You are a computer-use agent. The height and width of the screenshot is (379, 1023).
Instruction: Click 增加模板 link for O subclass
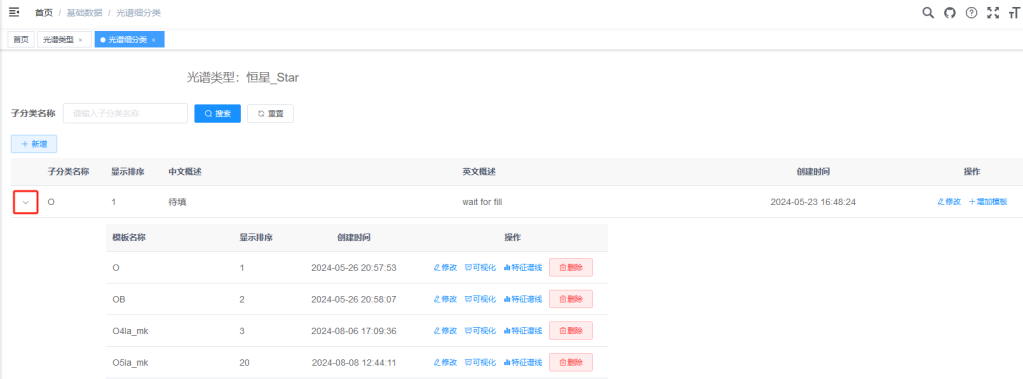point(988,202)
